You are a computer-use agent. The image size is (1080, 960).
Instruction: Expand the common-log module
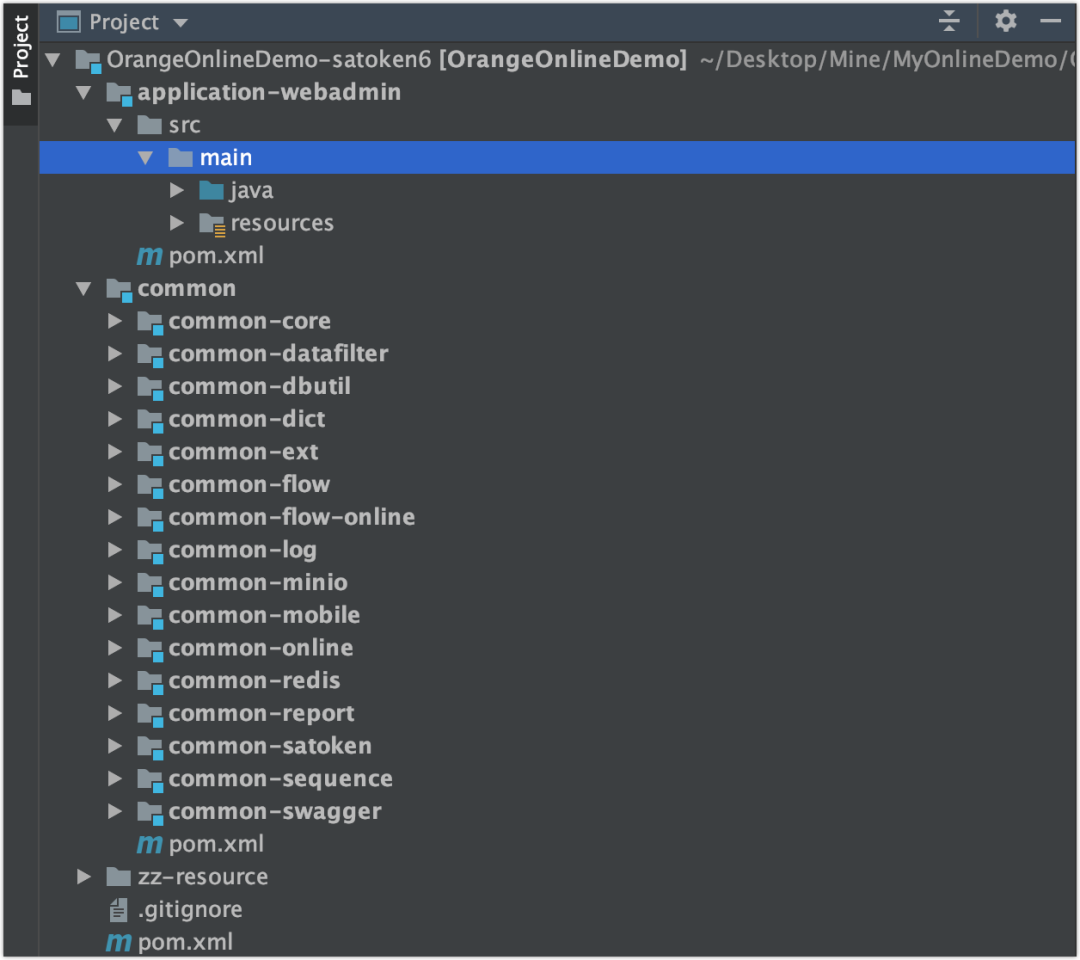coord(114,550)
